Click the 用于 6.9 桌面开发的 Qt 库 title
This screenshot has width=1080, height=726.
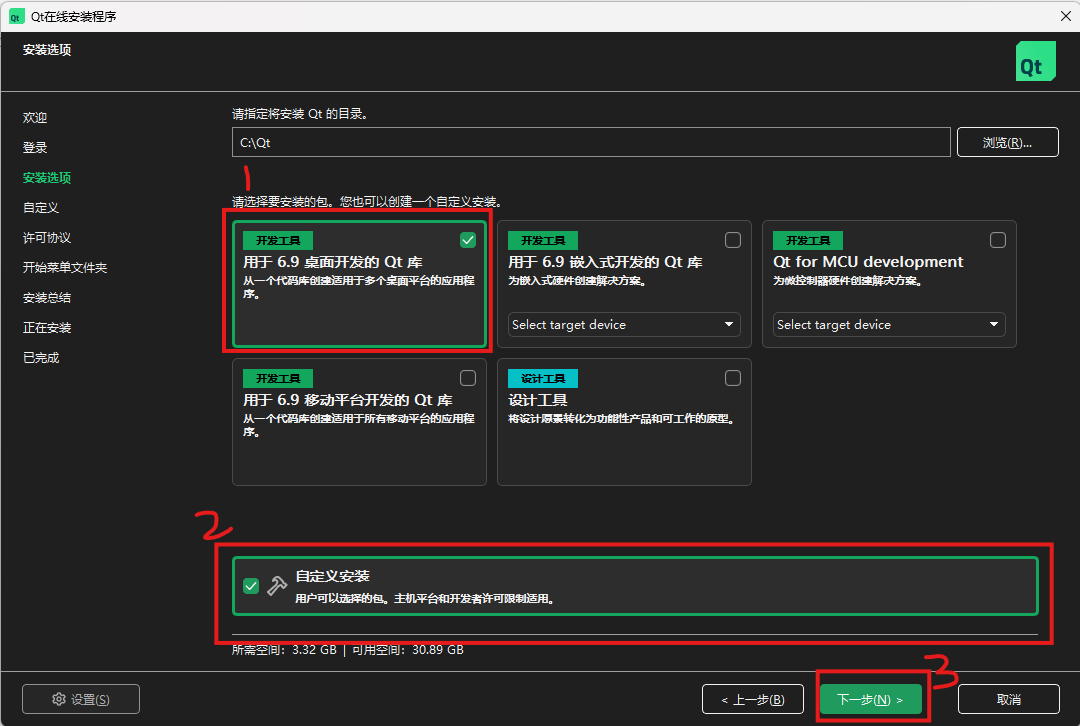[x=333, y=262]
